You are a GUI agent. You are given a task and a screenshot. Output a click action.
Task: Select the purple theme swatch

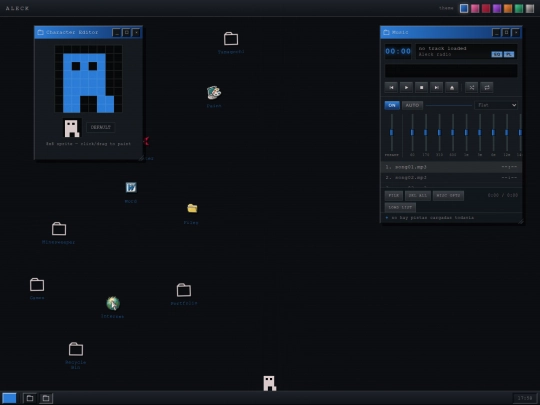click(x=497, y=9)
